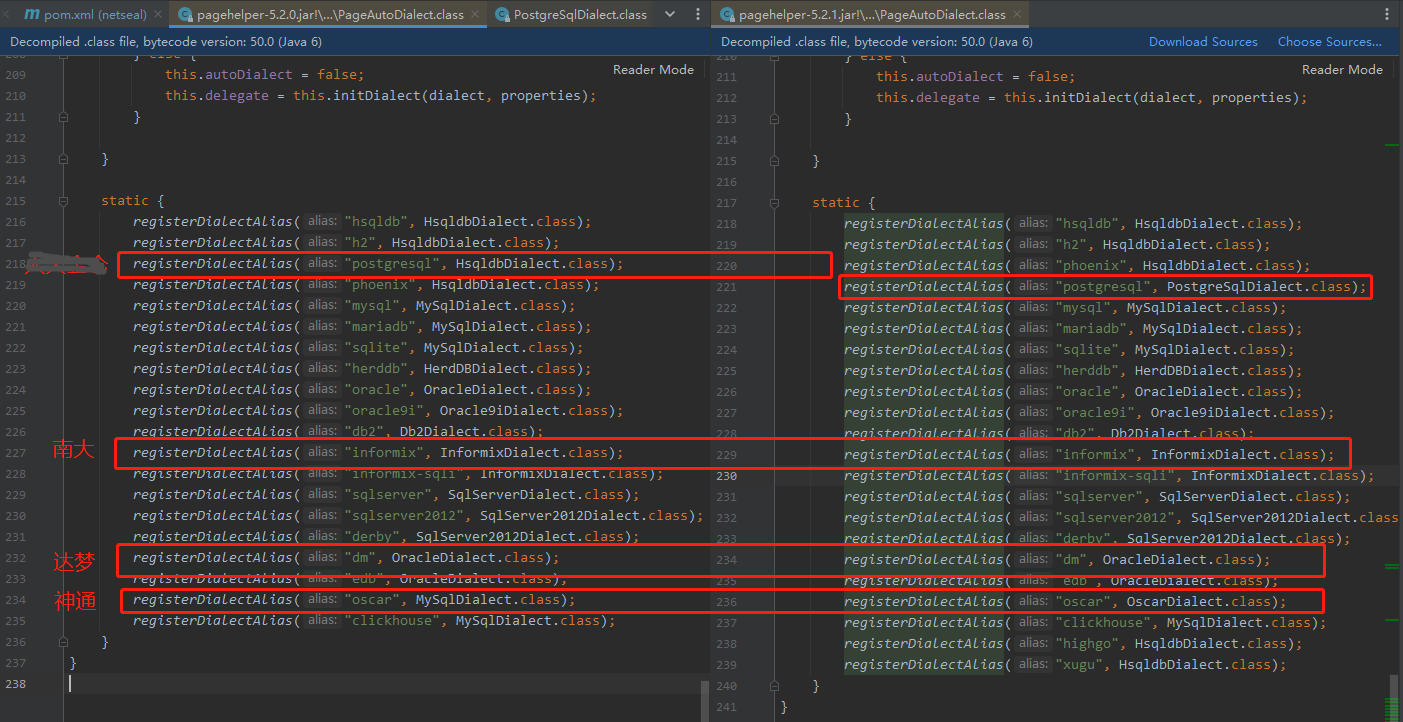
Task: Click "clickhouse" on left editor line 235
Action: (x=392, y=621)
